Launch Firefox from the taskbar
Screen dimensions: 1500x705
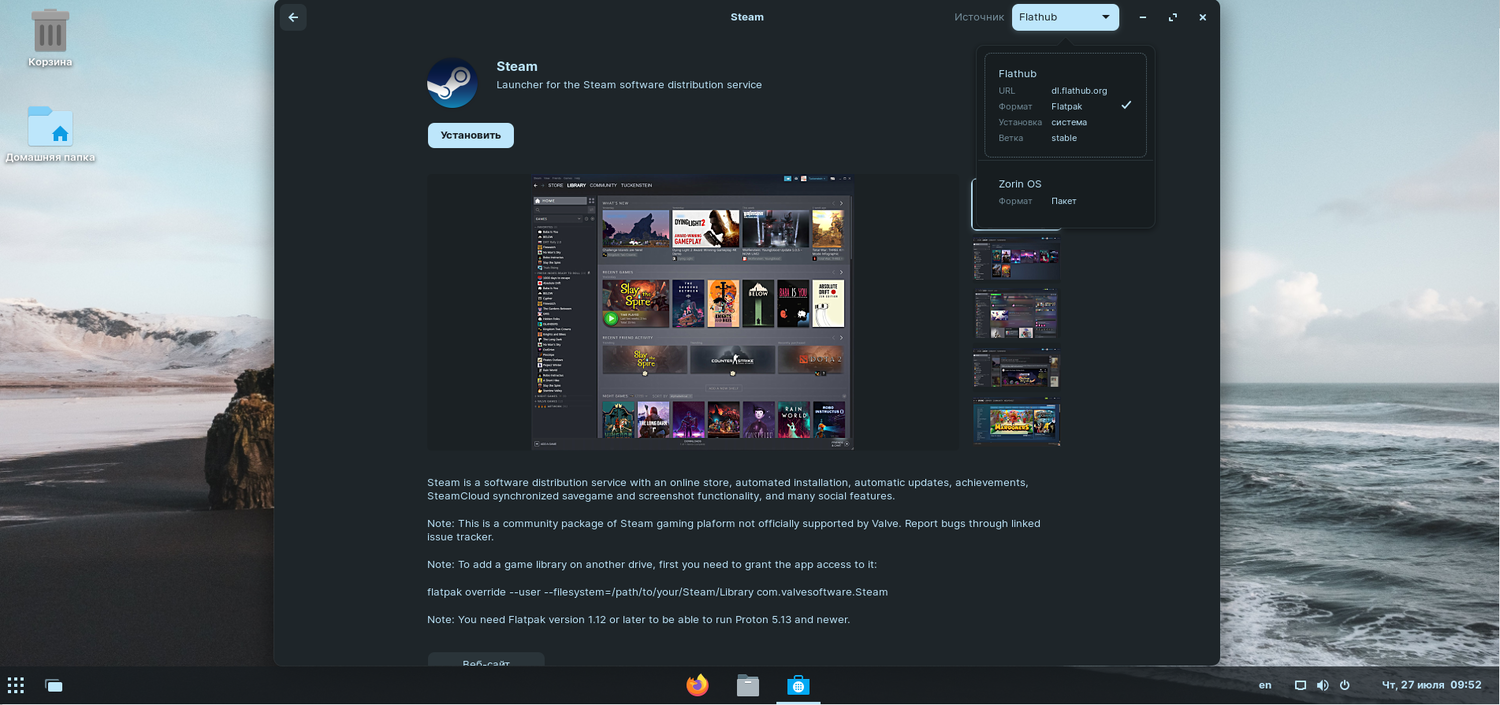click(x=697, y=685)
